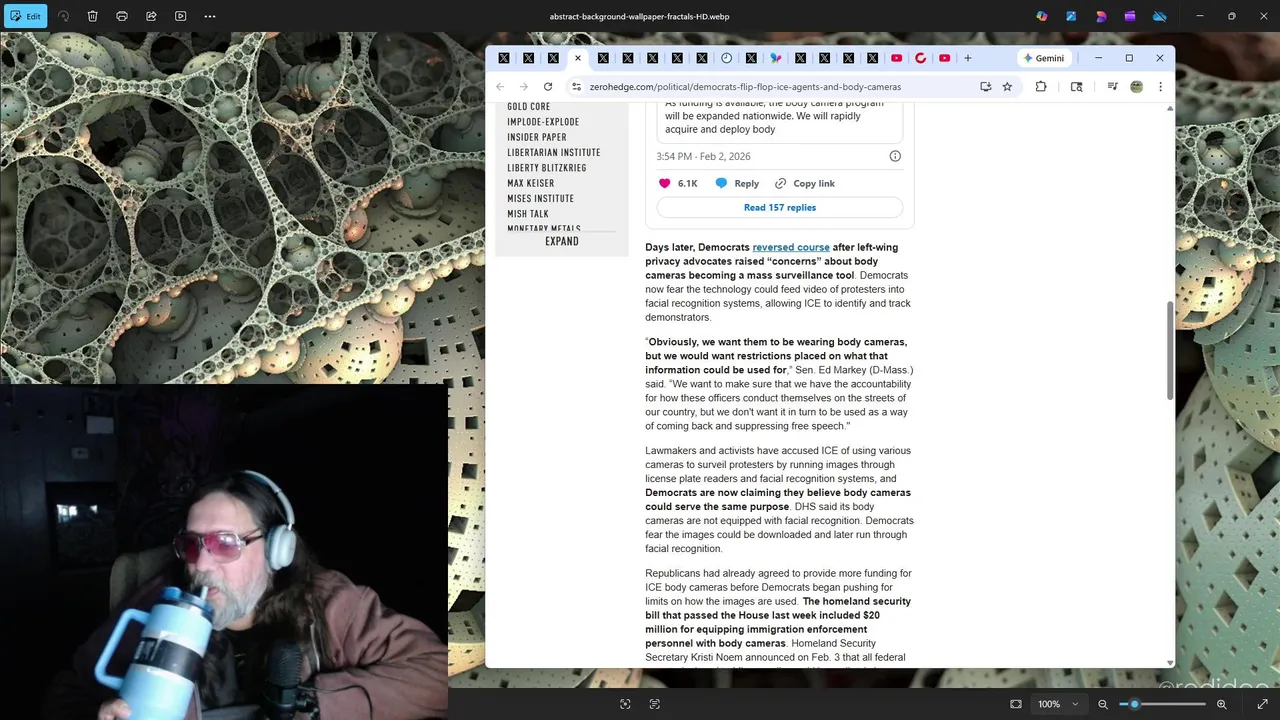1280x720 pixels.
Task: Click the tweet timestamp 3:54 PM · Feb 2, 2026
Action: pos(703,156)
